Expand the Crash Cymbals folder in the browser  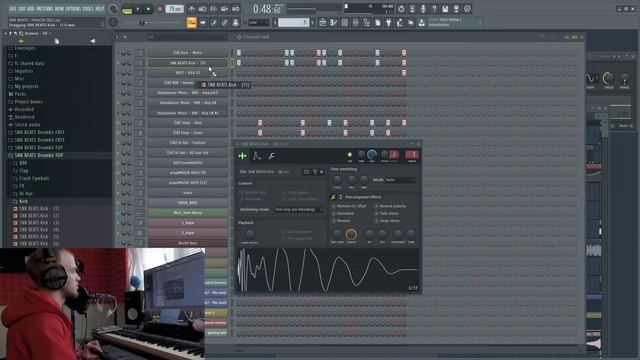click(x=34, y=178)
